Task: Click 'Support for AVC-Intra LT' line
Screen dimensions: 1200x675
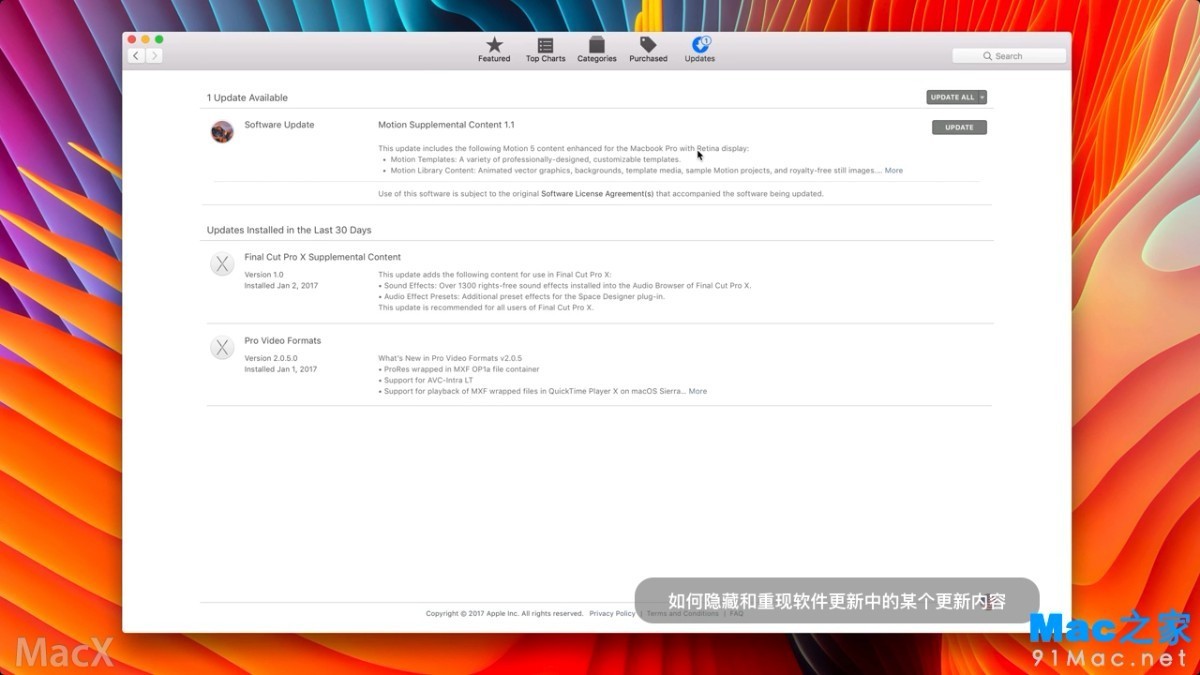Action: click(426, 380)
